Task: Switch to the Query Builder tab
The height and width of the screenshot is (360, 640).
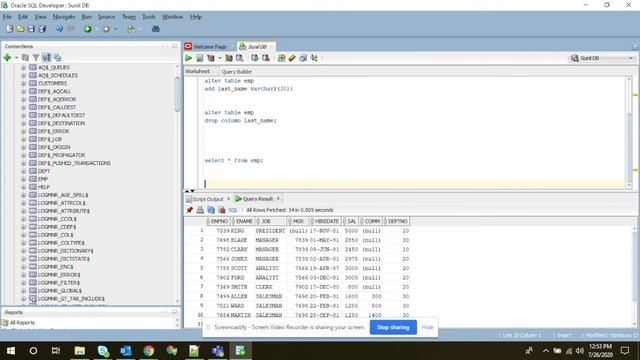Action: pos(236,71)
